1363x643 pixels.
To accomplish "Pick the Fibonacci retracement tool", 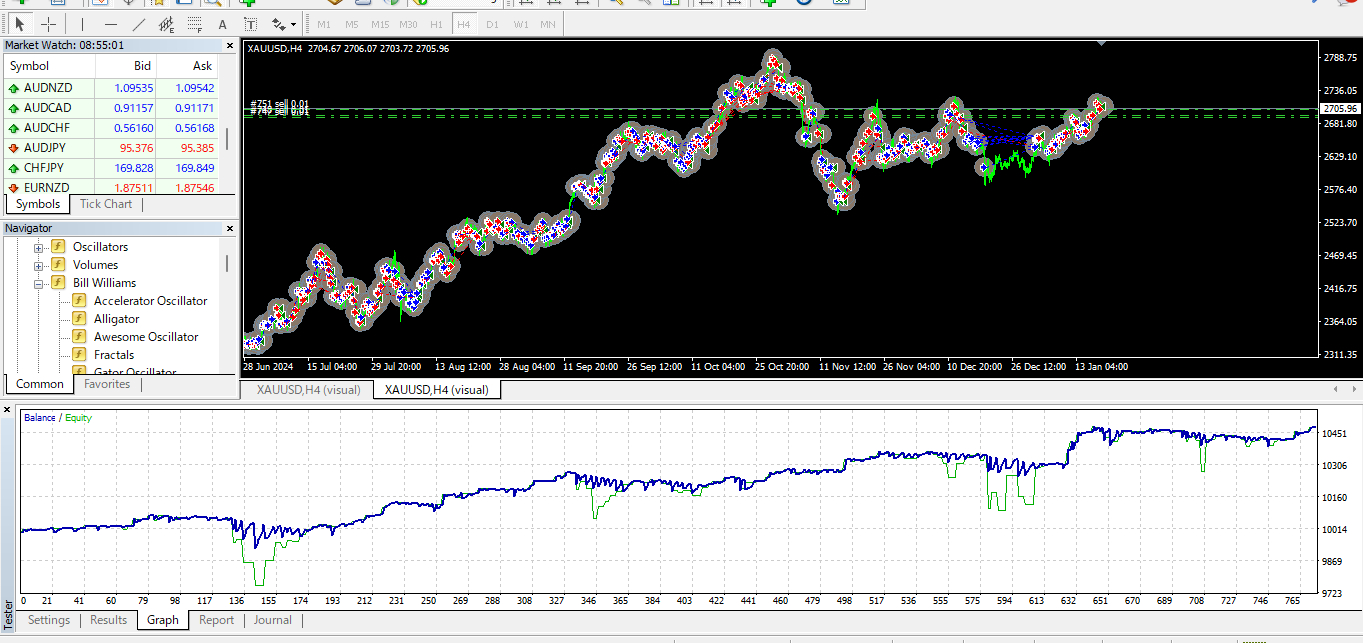I will 195,24.
